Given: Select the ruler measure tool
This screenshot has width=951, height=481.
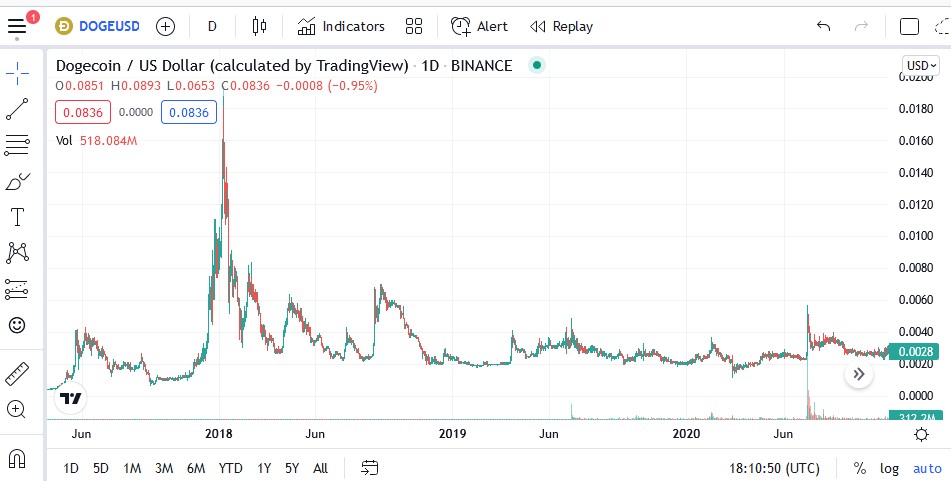Looking at the screenshot, I should click(x=17, y=374).
